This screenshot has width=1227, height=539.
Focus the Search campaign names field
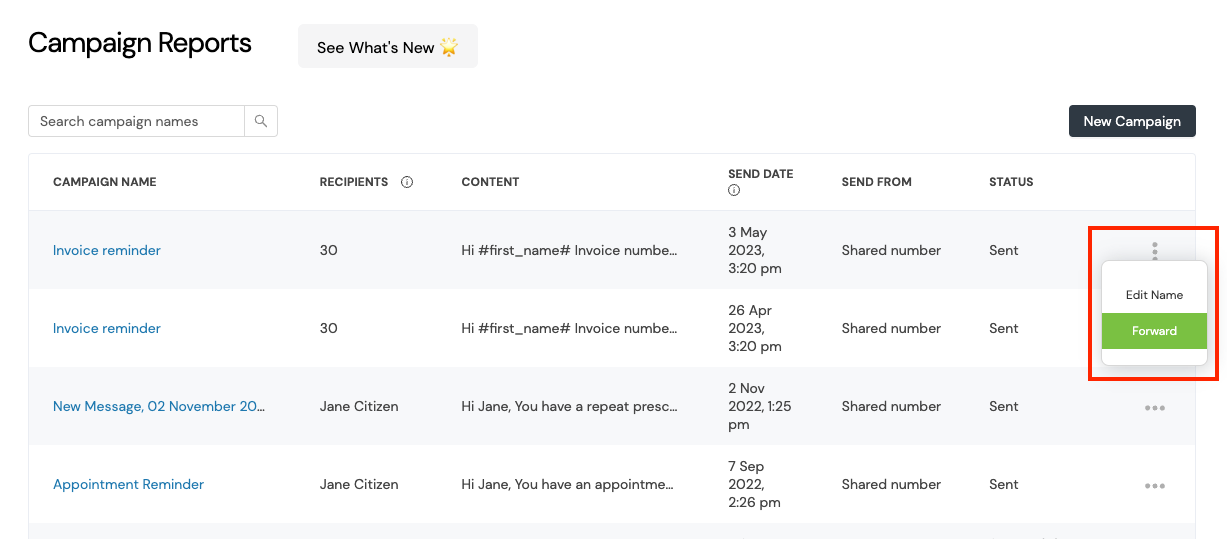coord(137,121)
